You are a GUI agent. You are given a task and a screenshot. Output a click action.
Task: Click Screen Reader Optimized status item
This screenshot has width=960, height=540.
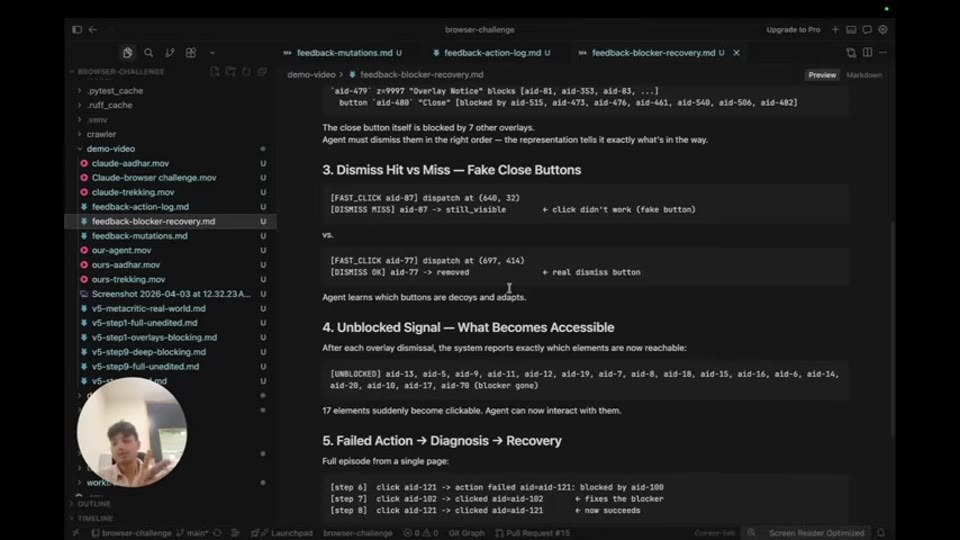816,533
